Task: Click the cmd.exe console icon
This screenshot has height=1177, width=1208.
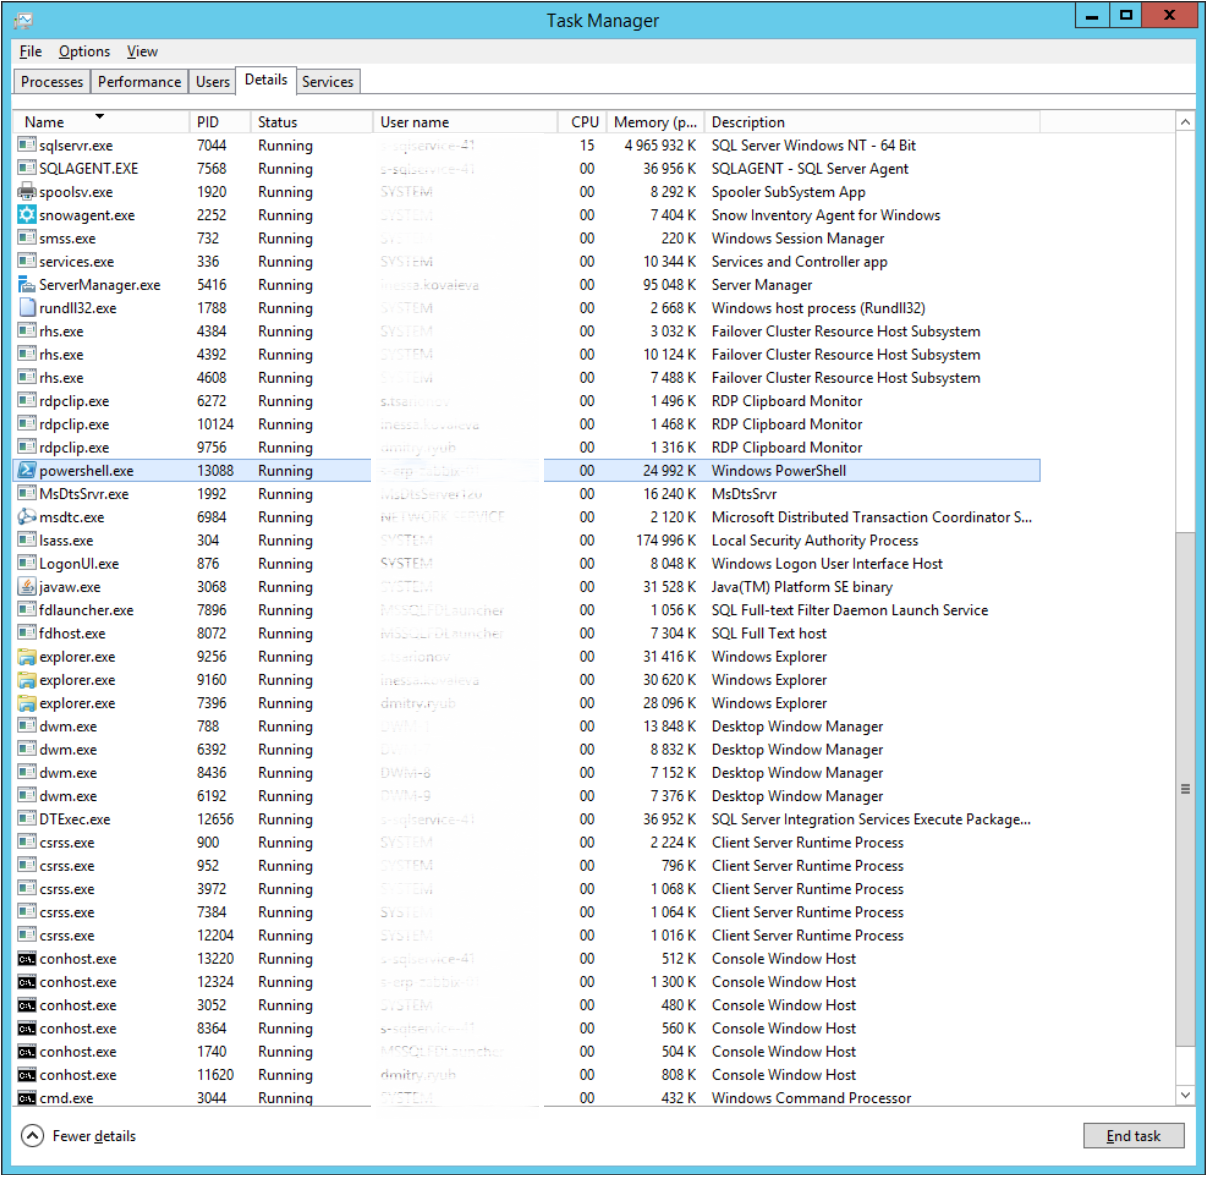Action: pyautogui.click(x=28, y=1098)
